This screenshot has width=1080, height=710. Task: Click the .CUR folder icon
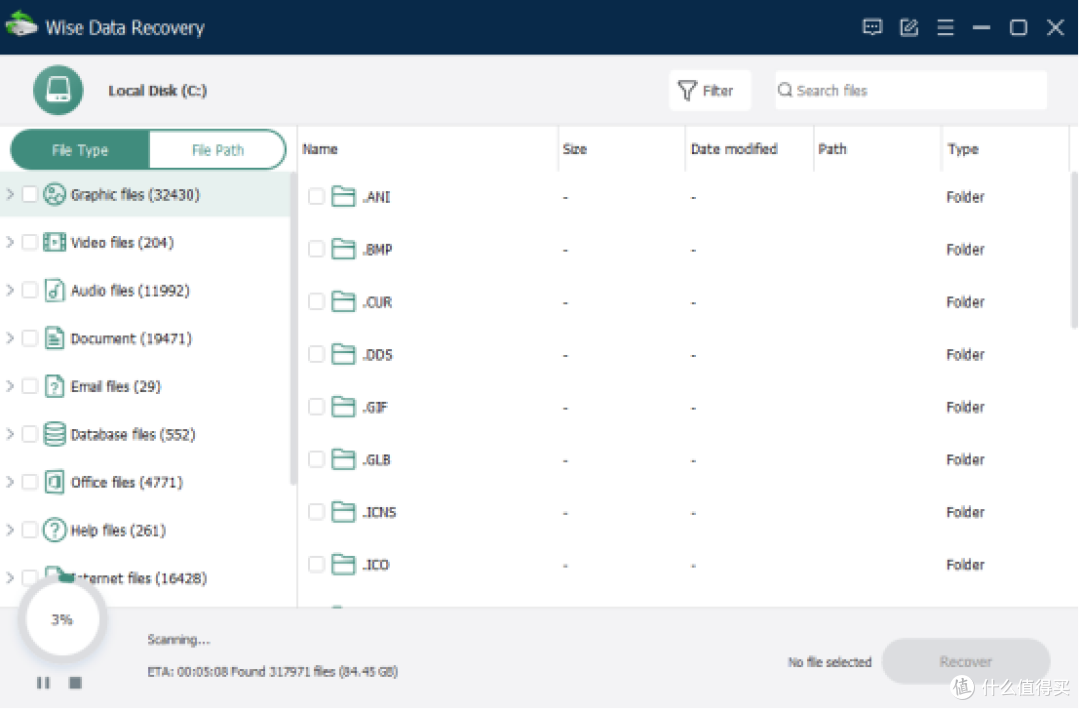tap(343, 302)
